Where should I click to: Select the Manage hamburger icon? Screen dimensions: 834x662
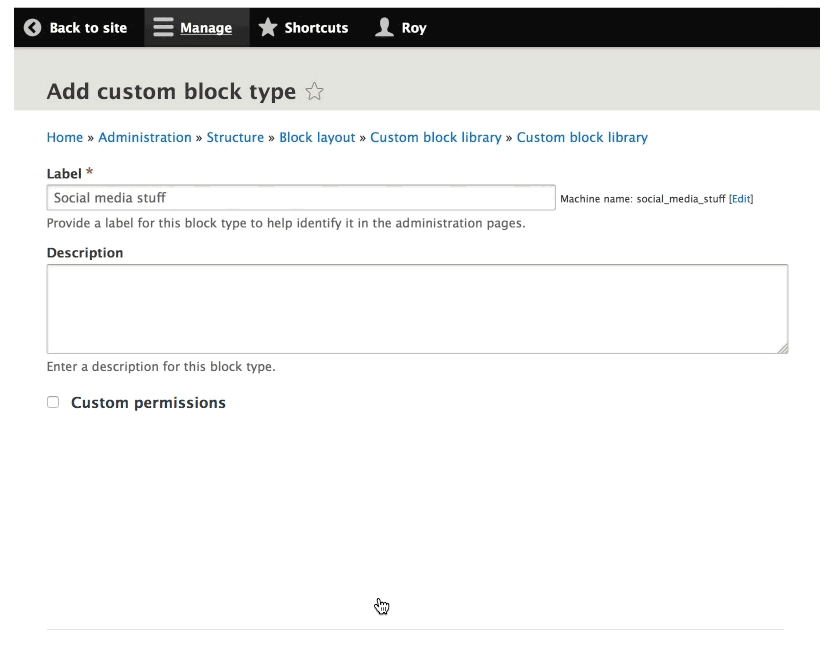point(162,27)
